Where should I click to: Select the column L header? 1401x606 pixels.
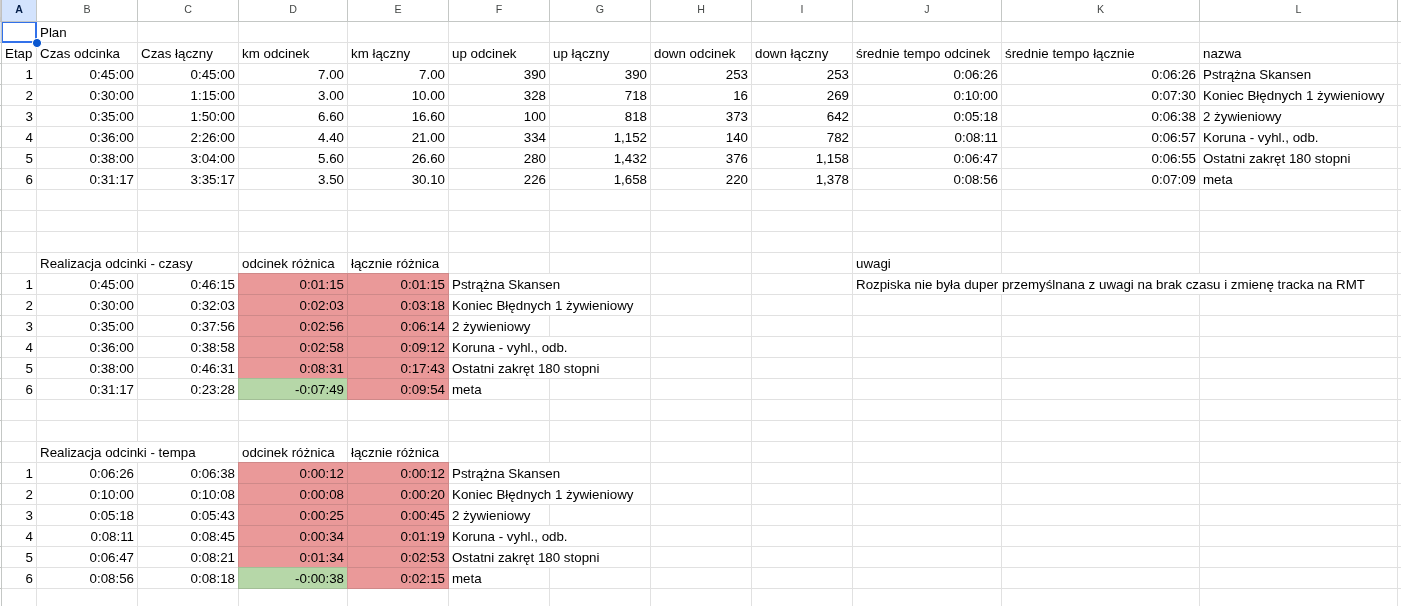1298,10
